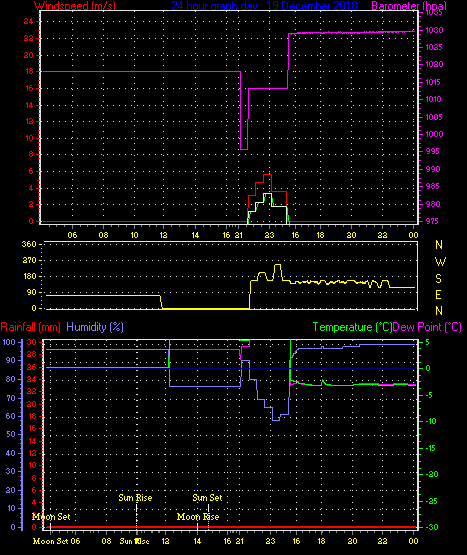Click the "Moon Rise" marker label
The image size is (467, 555).
[x=198, y=517]
